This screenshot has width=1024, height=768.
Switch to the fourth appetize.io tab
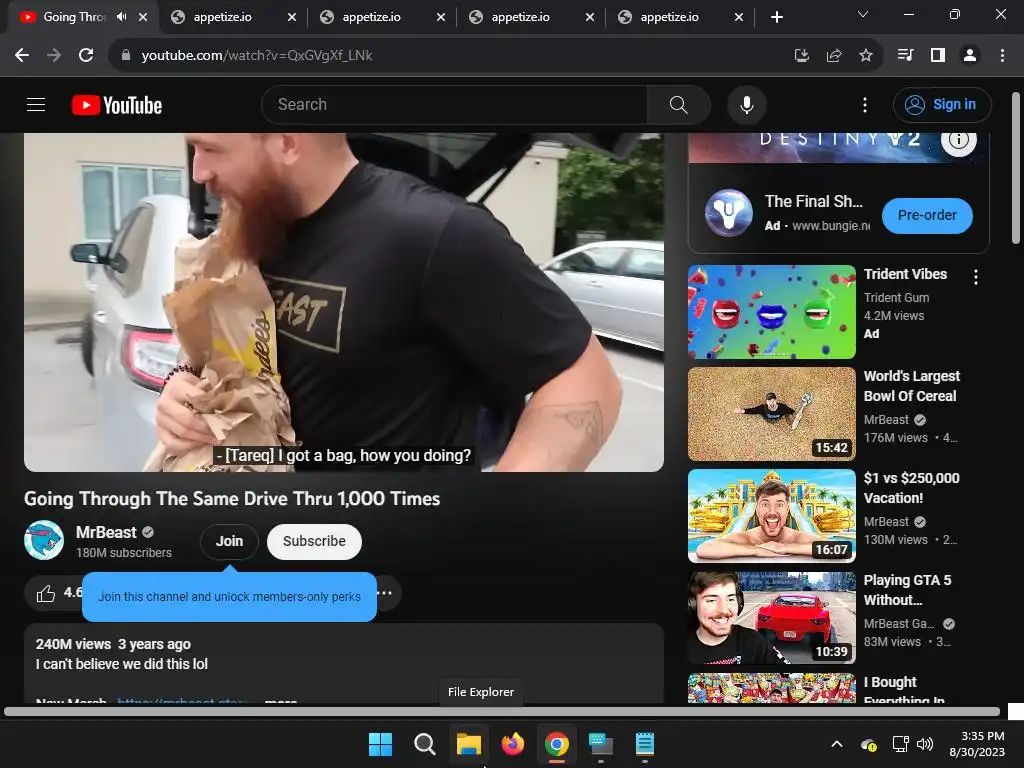click(669, 17)
